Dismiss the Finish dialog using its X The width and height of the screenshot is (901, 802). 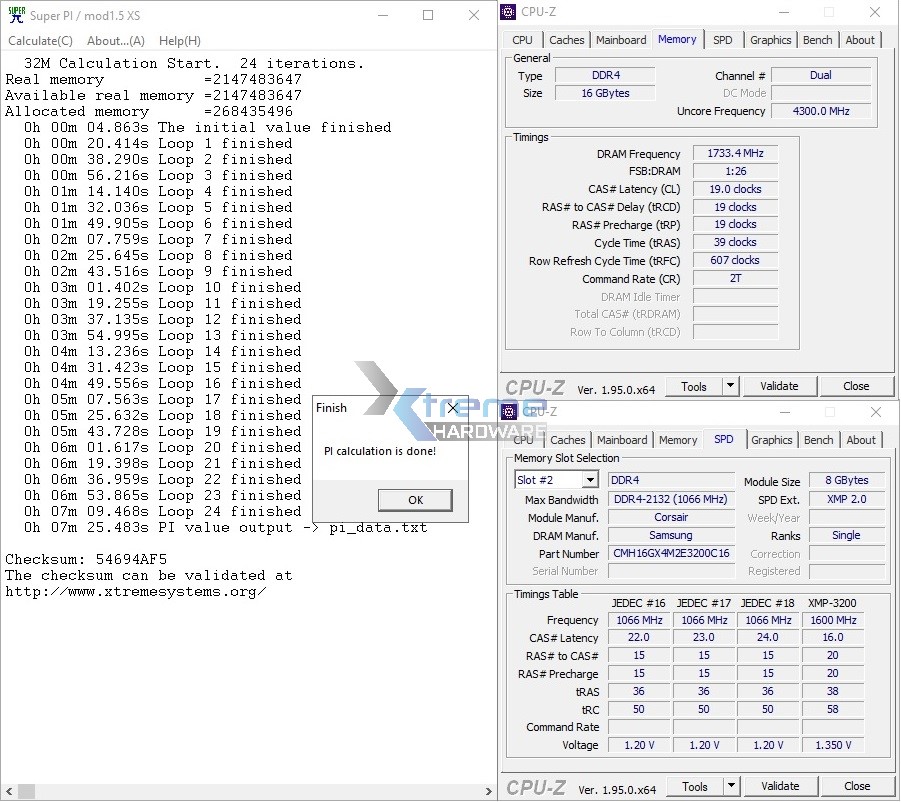tap(452, 408)
